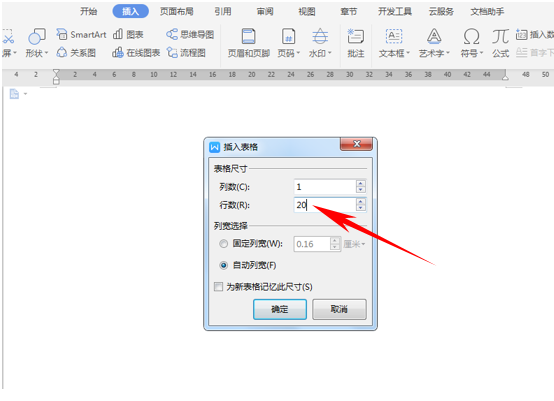Expand the 截屏 dropdown arrow
Image resolution: width=554 pixels, height=401 pixels.
coord(14,53)
